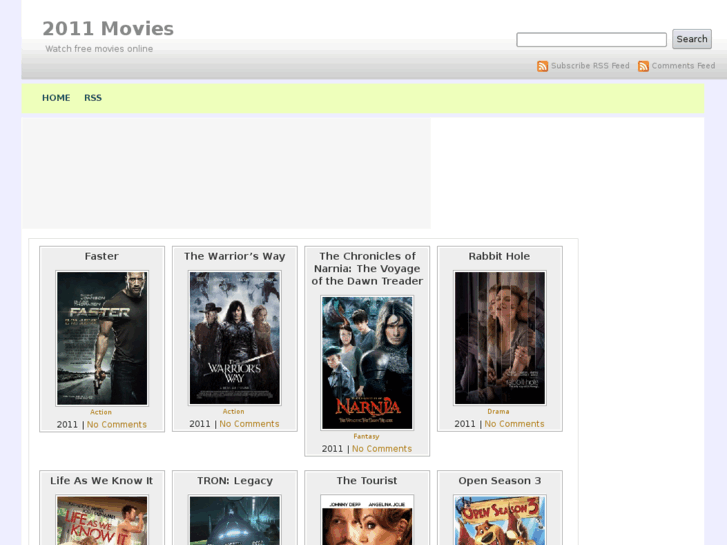727x545 pixels.
Task: Open the Open Season 3 title
Action: 500,481
